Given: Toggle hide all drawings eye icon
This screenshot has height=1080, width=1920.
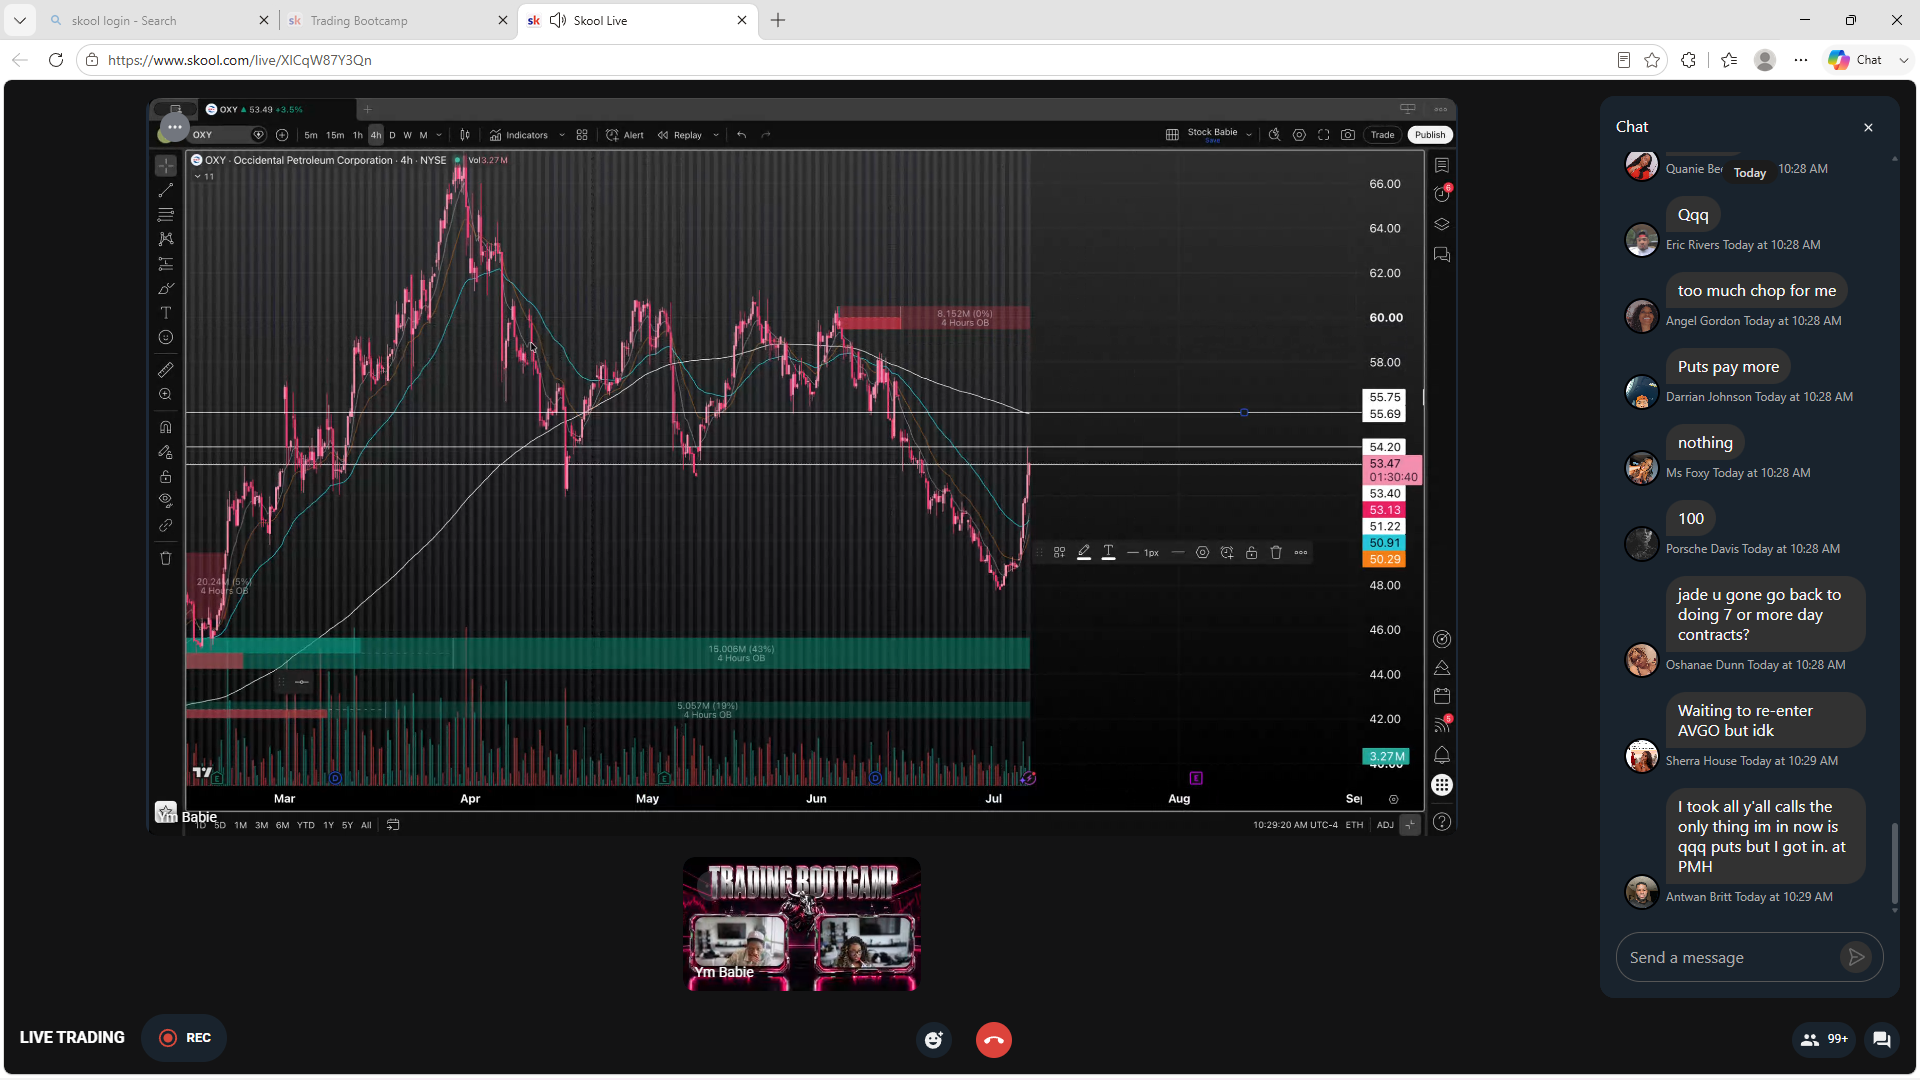Looking at the screenshot, I should point(166,501).
